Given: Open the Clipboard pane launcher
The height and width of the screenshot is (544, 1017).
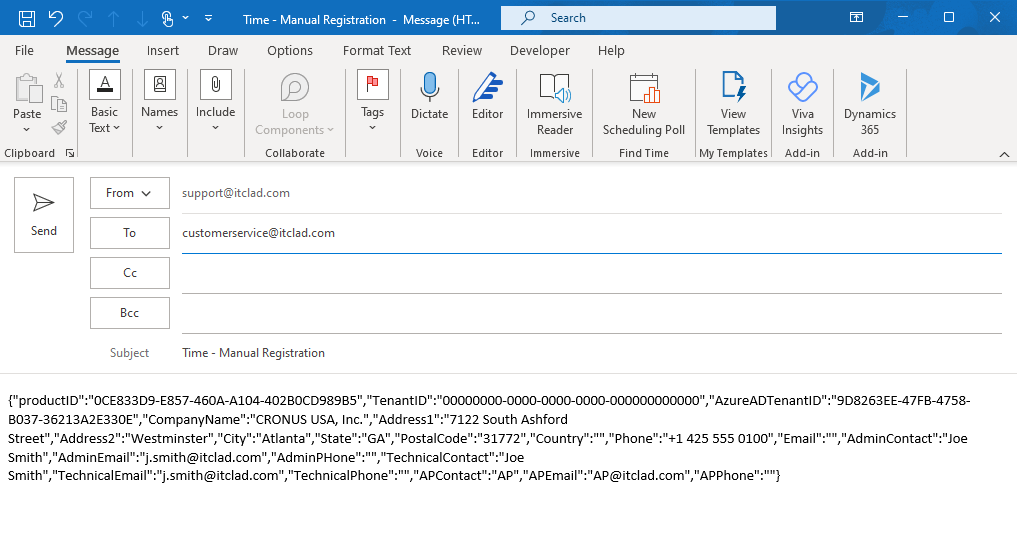Looking at the screenshot, I should pos(70,153).
